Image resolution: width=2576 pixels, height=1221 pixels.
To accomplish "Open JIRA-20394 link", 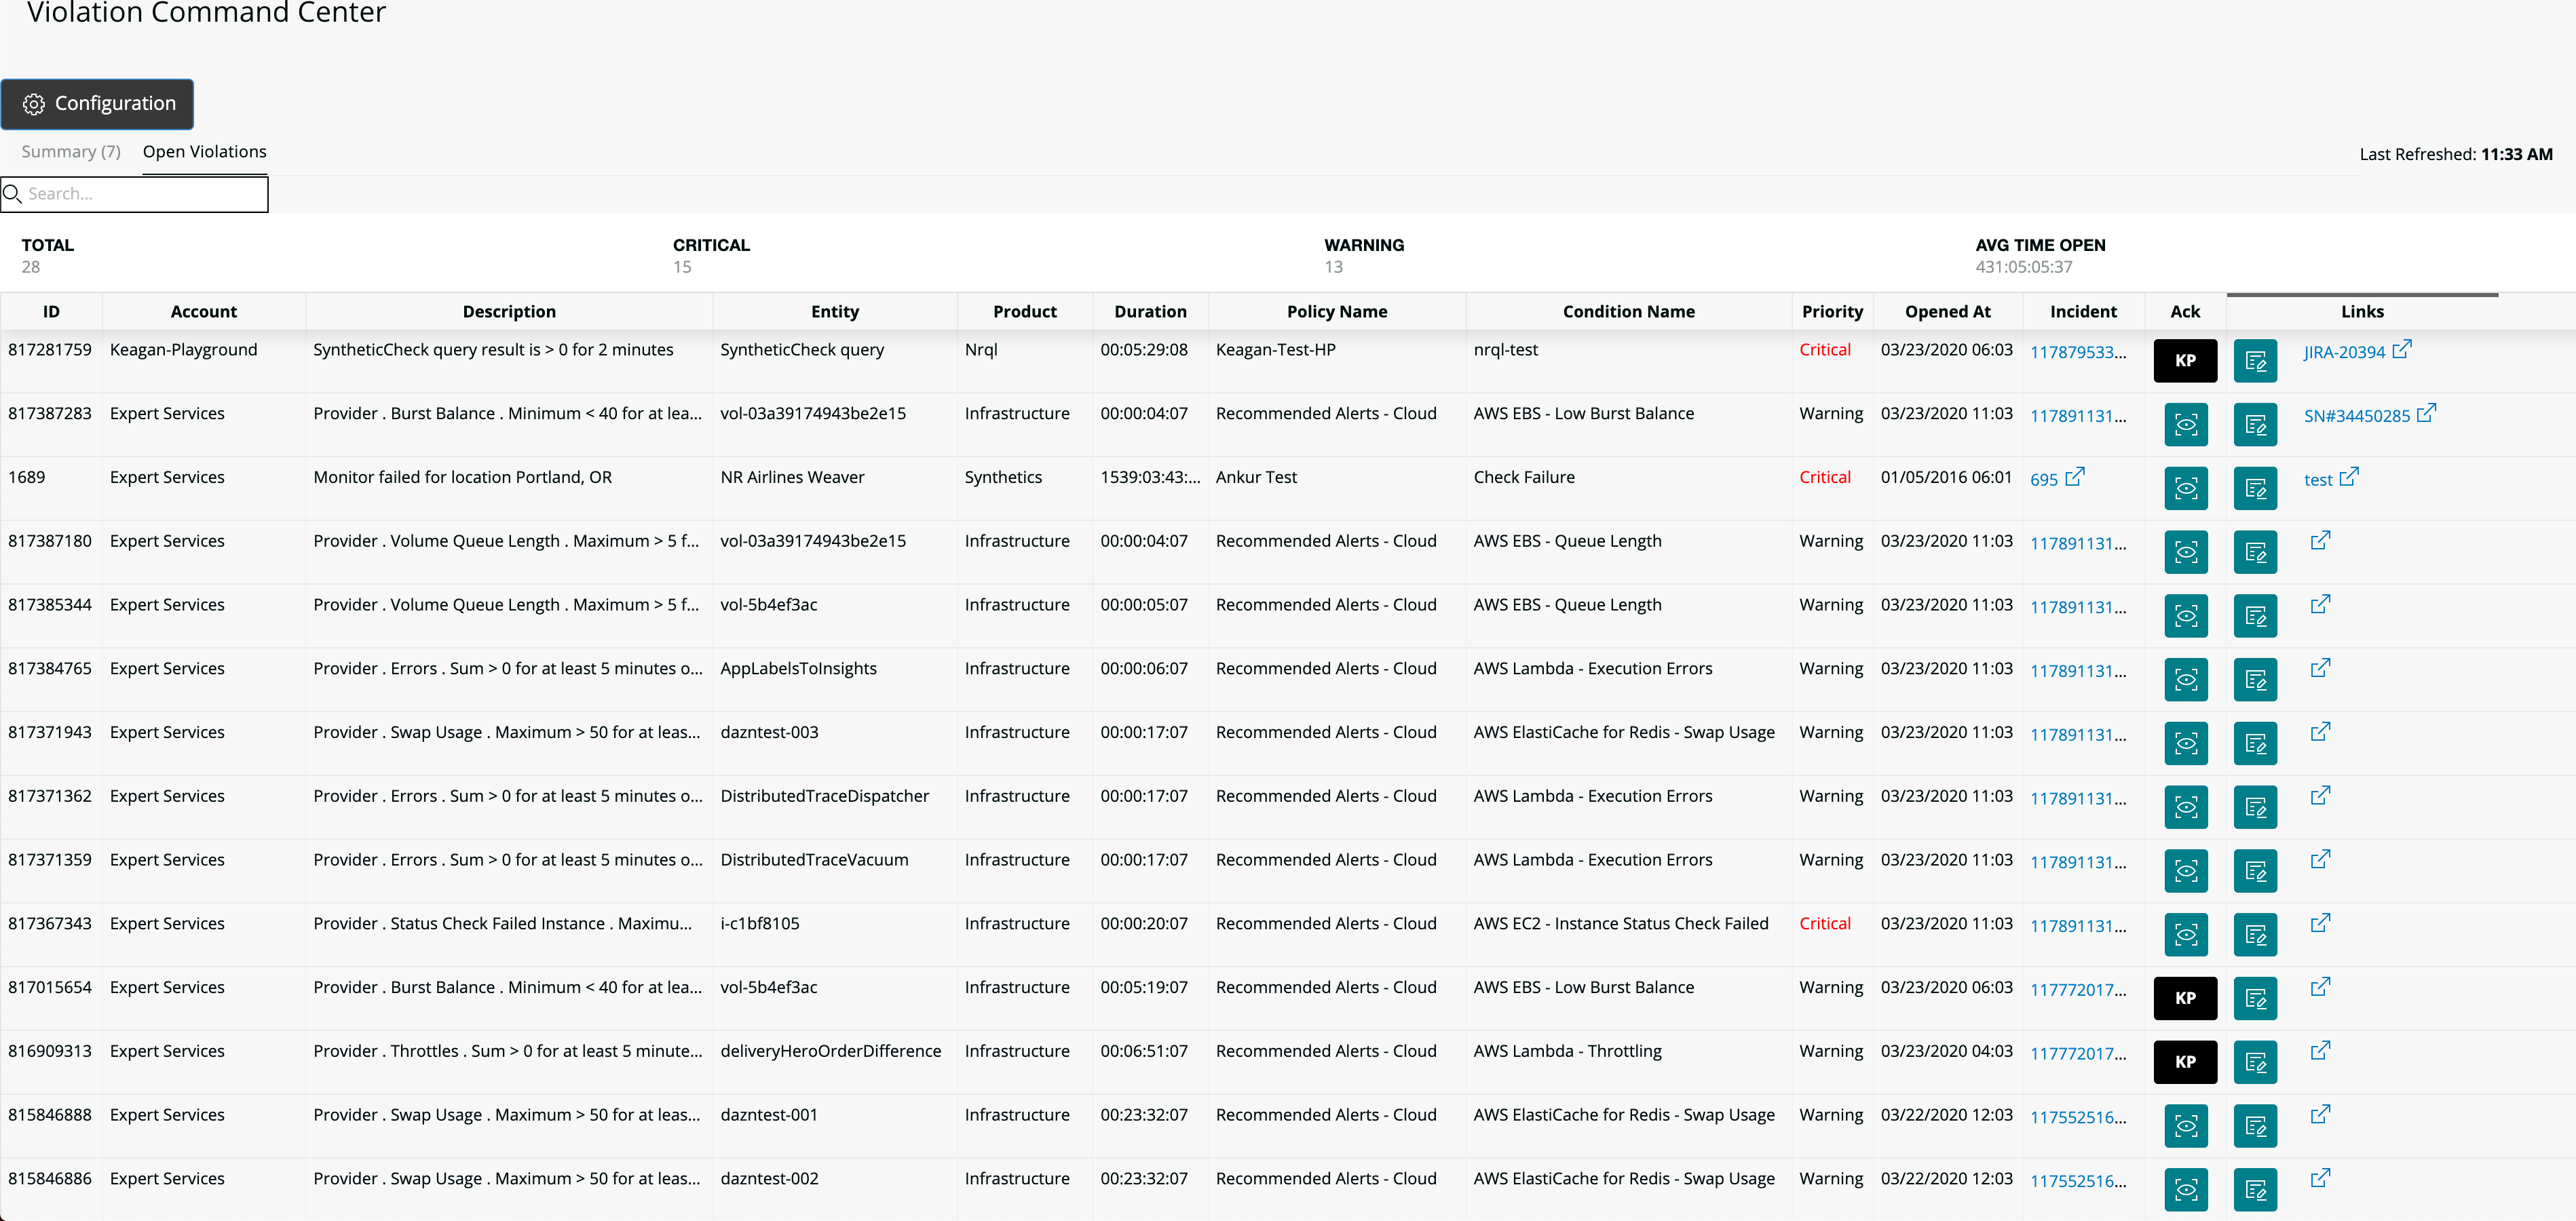I will [2345, 352].
